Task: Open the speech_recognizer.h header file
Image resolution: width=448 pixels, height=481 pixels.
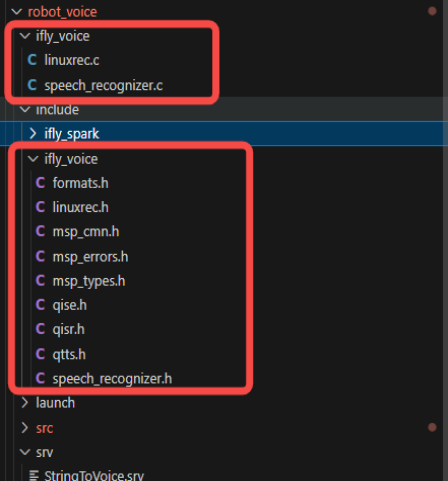Action: pos(112,379)
